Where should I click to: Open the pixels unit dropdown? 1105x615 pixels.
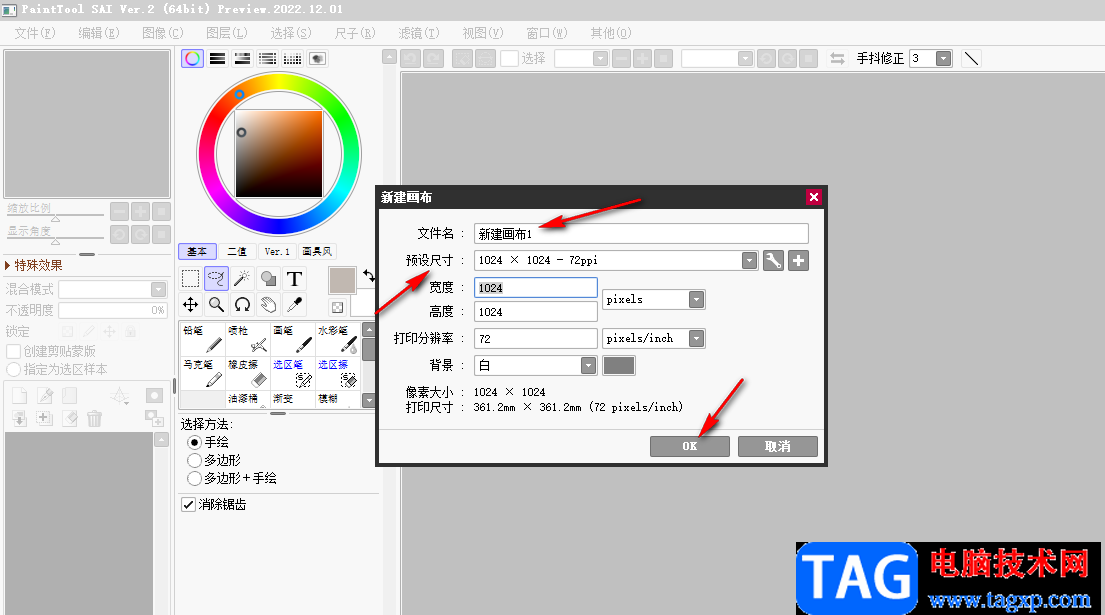click(x=696, y=300)
